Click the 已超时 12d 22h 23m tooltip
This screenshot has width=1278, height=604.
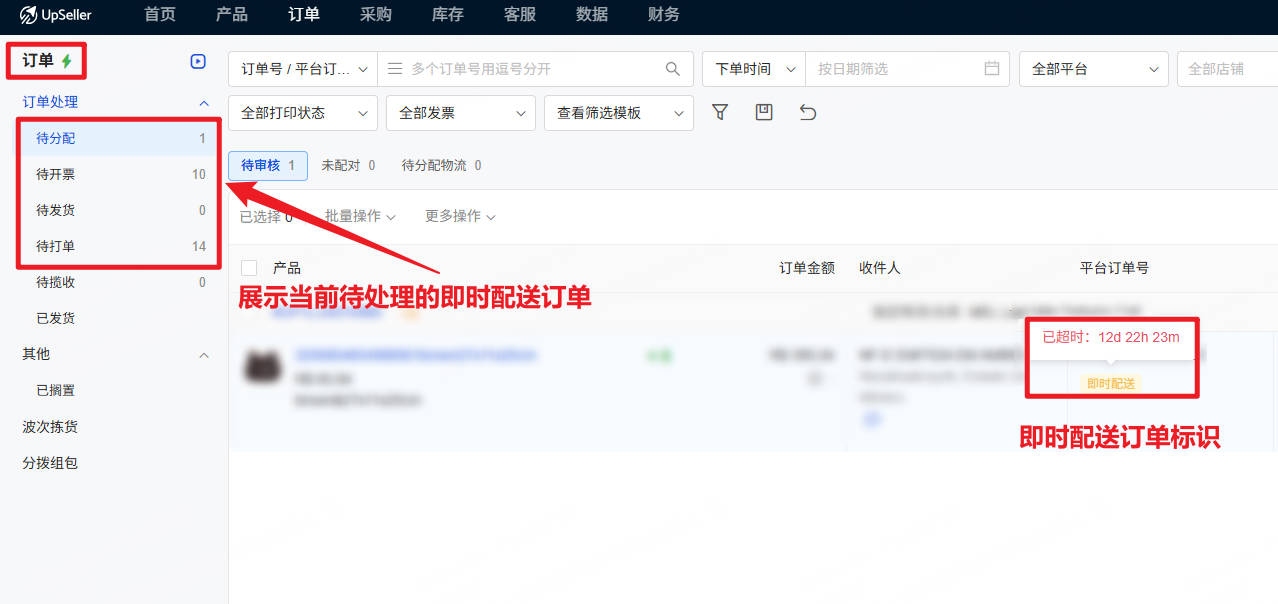(1111, 337)
